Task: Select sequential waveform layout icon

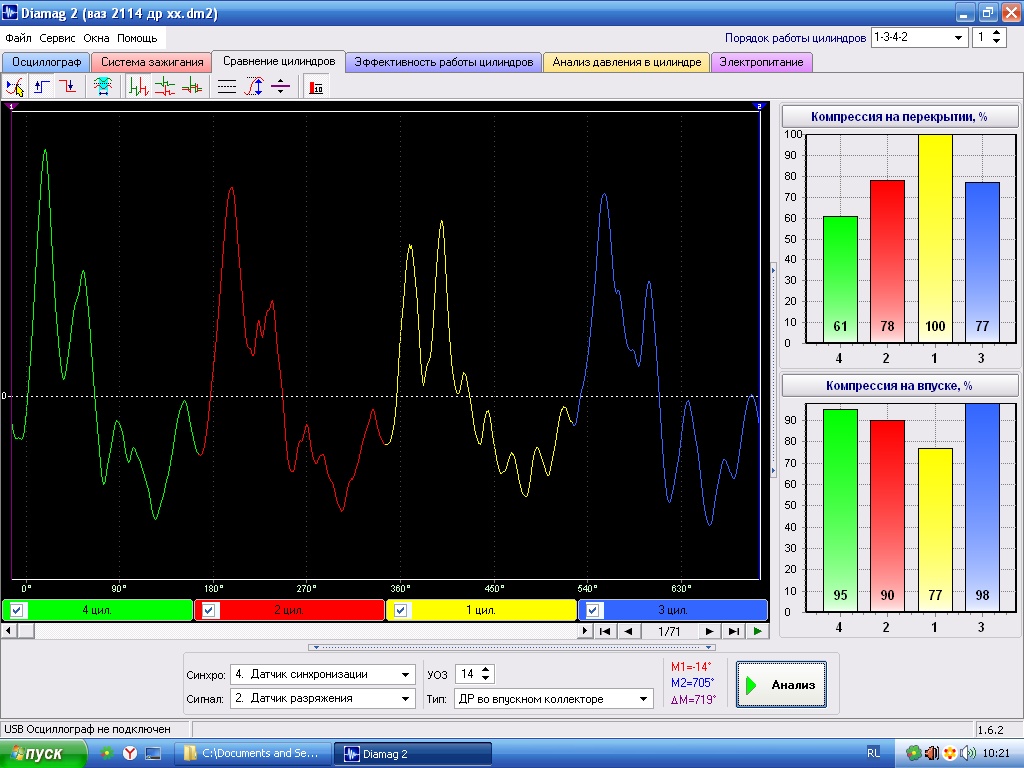Action: point(138,86)
